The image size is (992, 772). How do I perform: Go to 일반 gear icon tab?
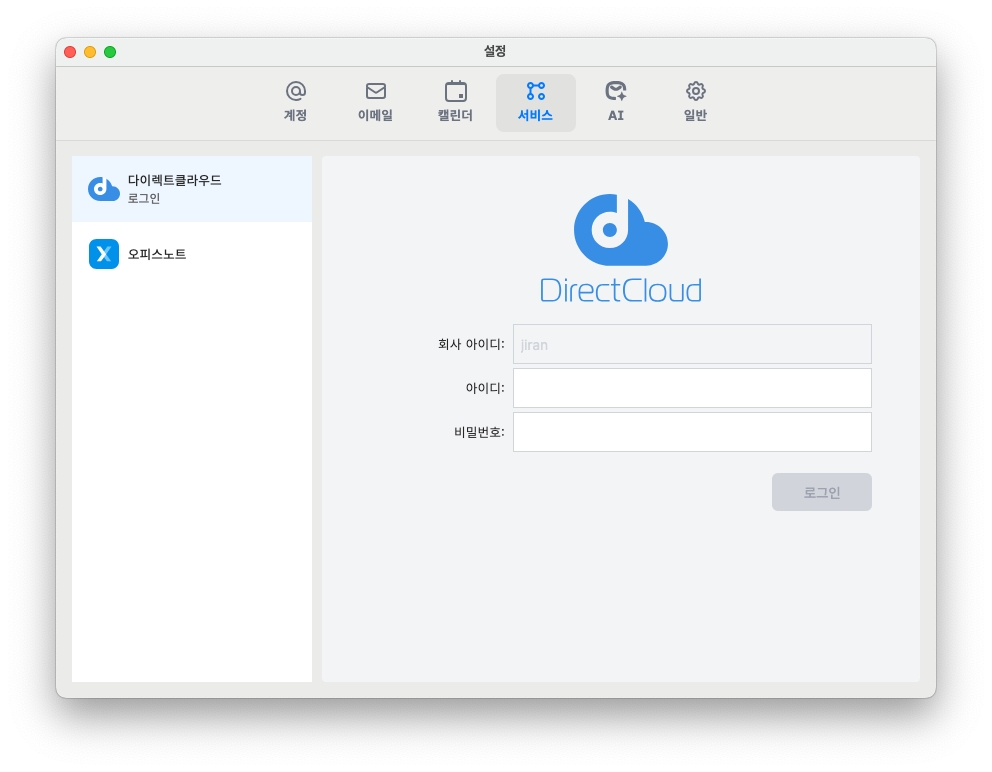(695, 91)
